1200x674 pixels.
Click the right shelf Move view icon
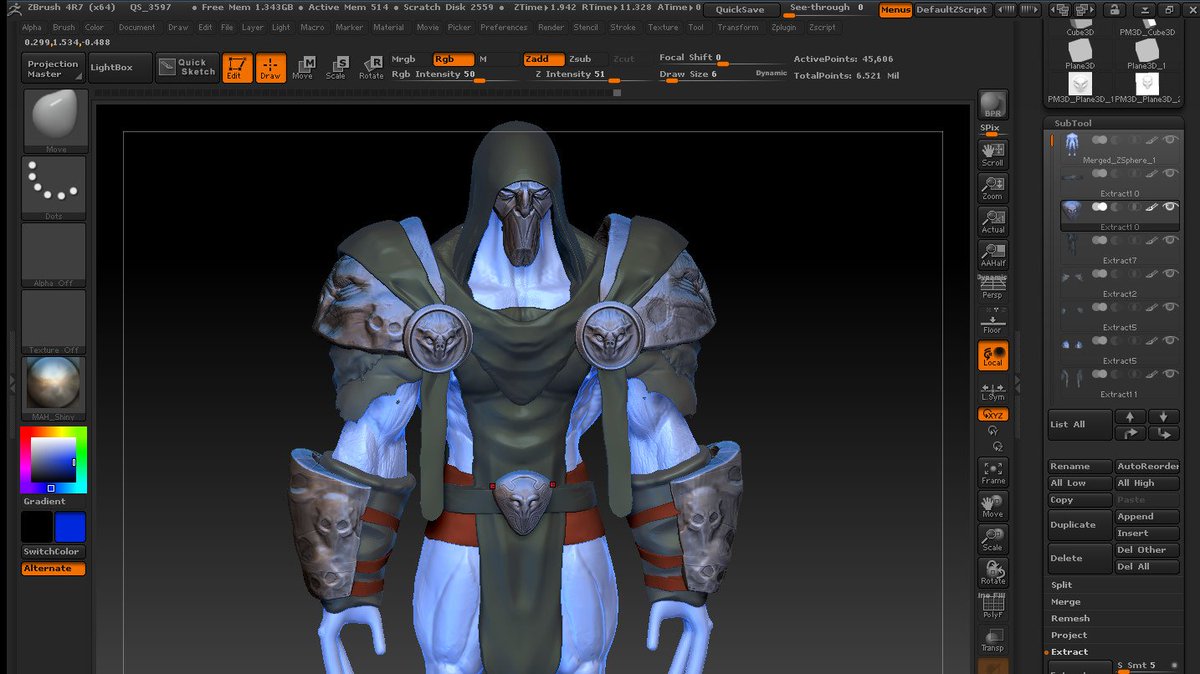point(993,505)
